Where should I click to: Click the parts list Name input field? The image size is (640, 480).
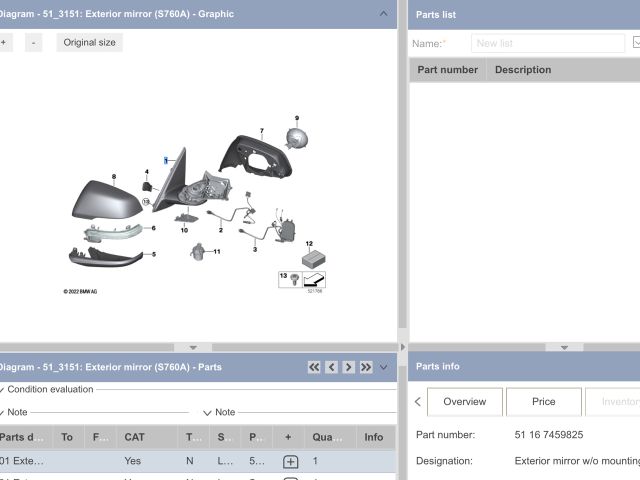point(547,43)
